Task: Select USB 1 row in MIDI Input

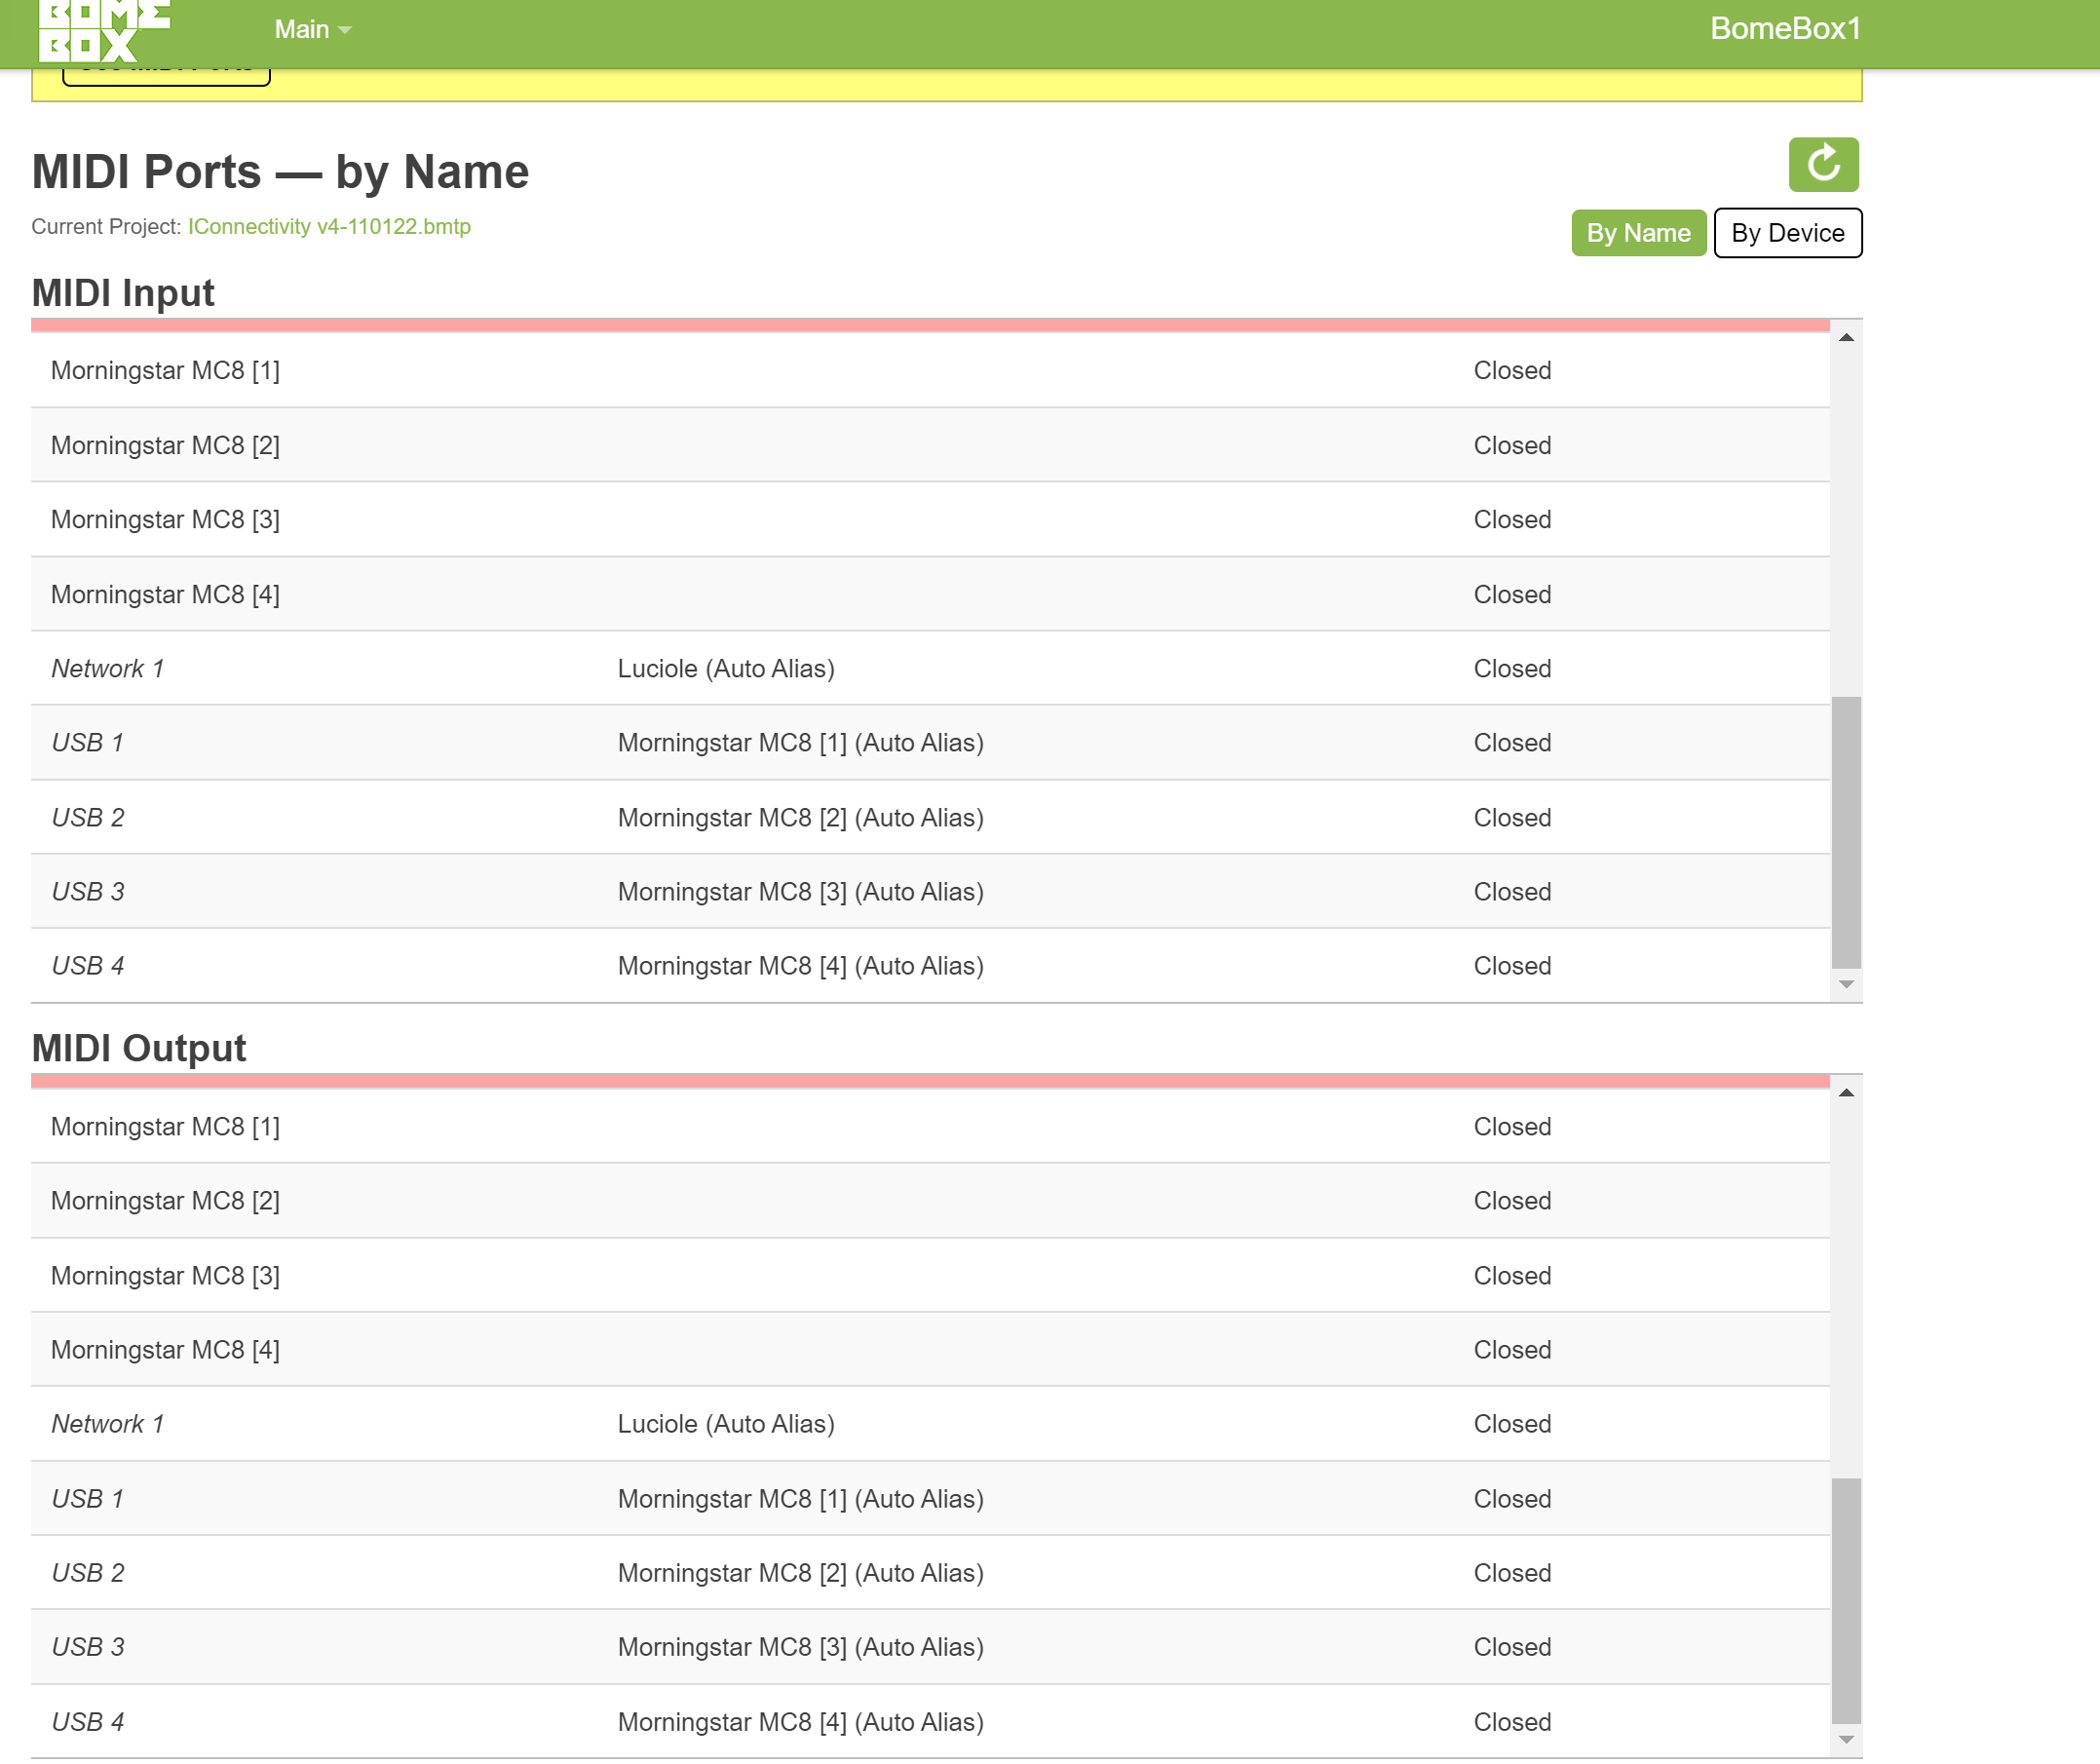Action: (x=88, y=742)
